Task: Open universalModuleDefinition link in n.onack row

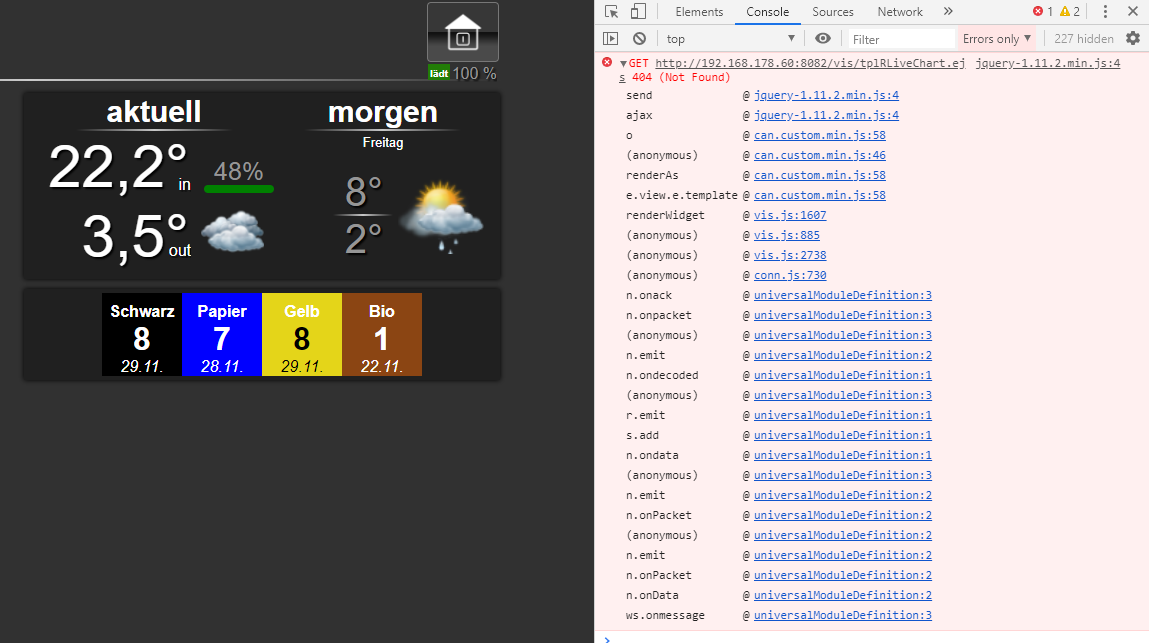Action: pyautogui.click(x=843, y=295)
